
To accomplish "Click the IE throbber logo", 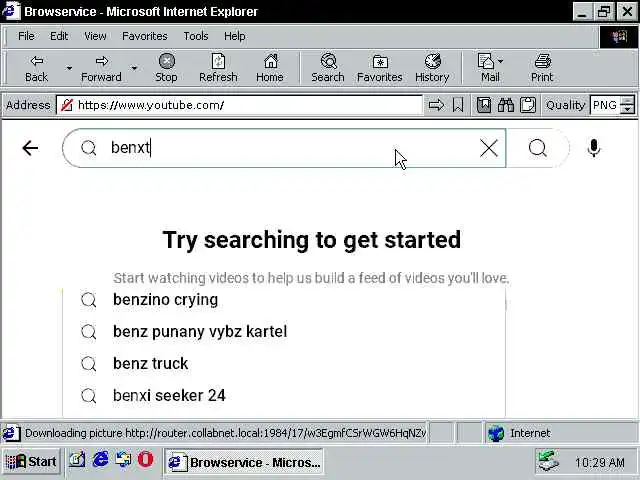I will (x=618, y=37).
